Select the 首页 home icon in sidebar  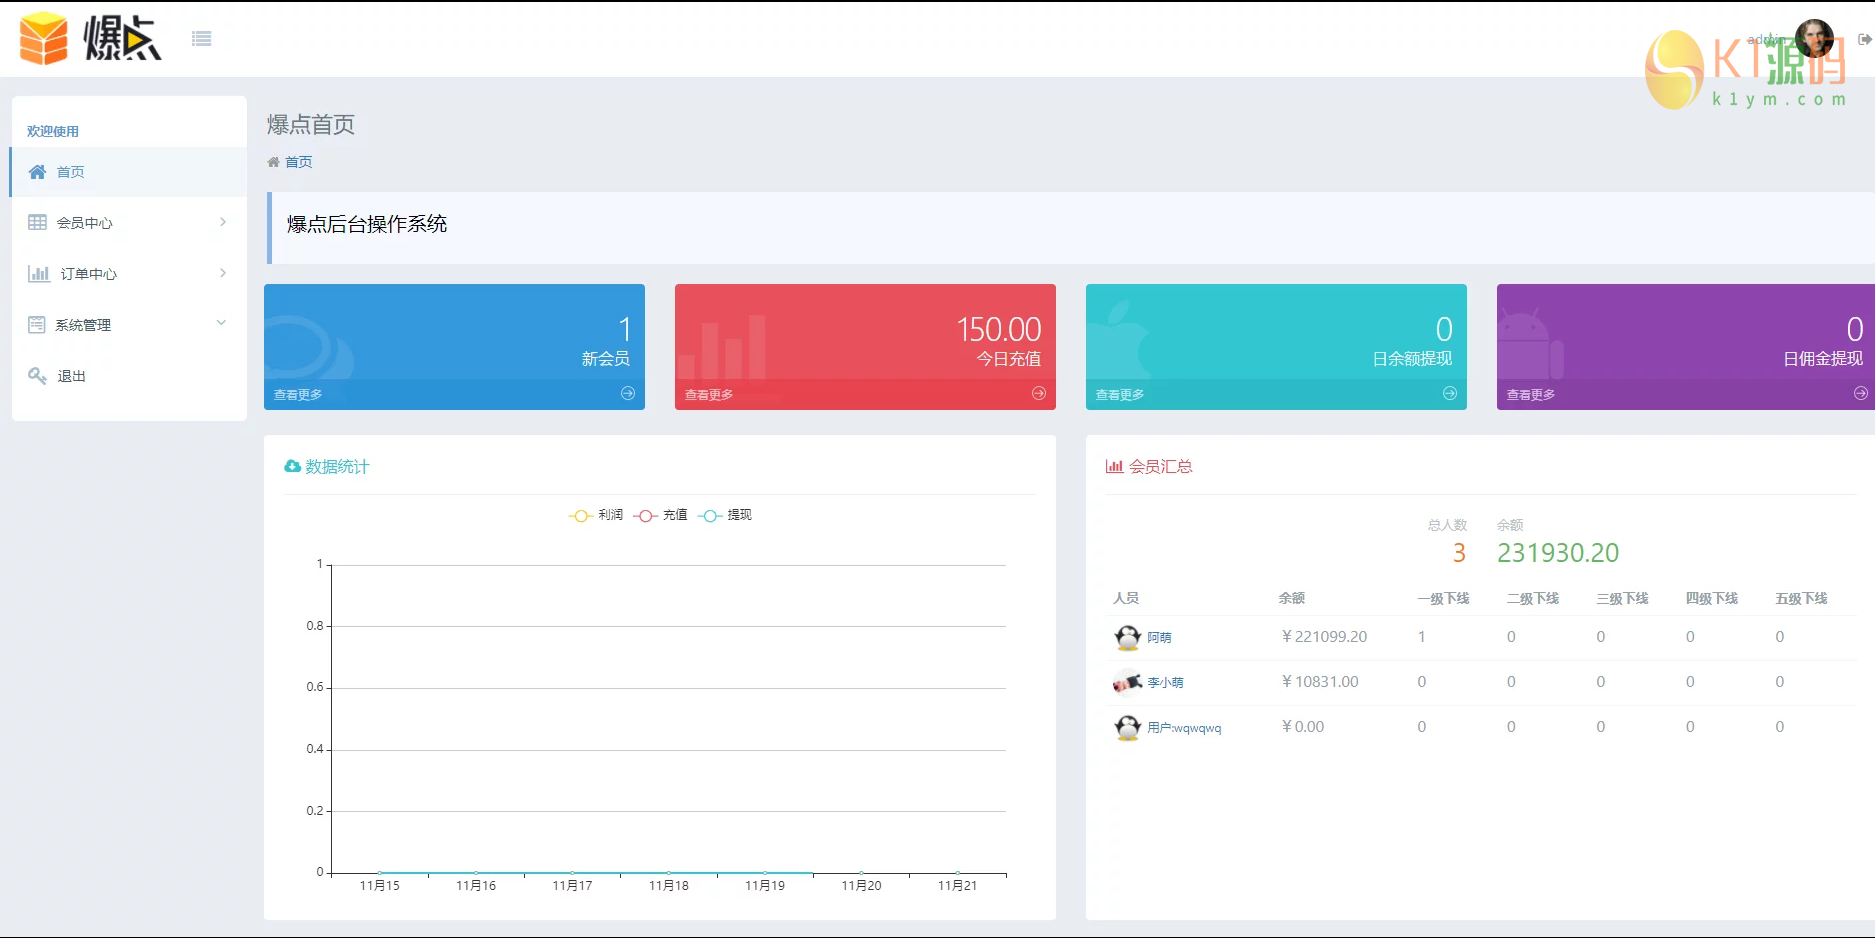click(x=37, y=171)
